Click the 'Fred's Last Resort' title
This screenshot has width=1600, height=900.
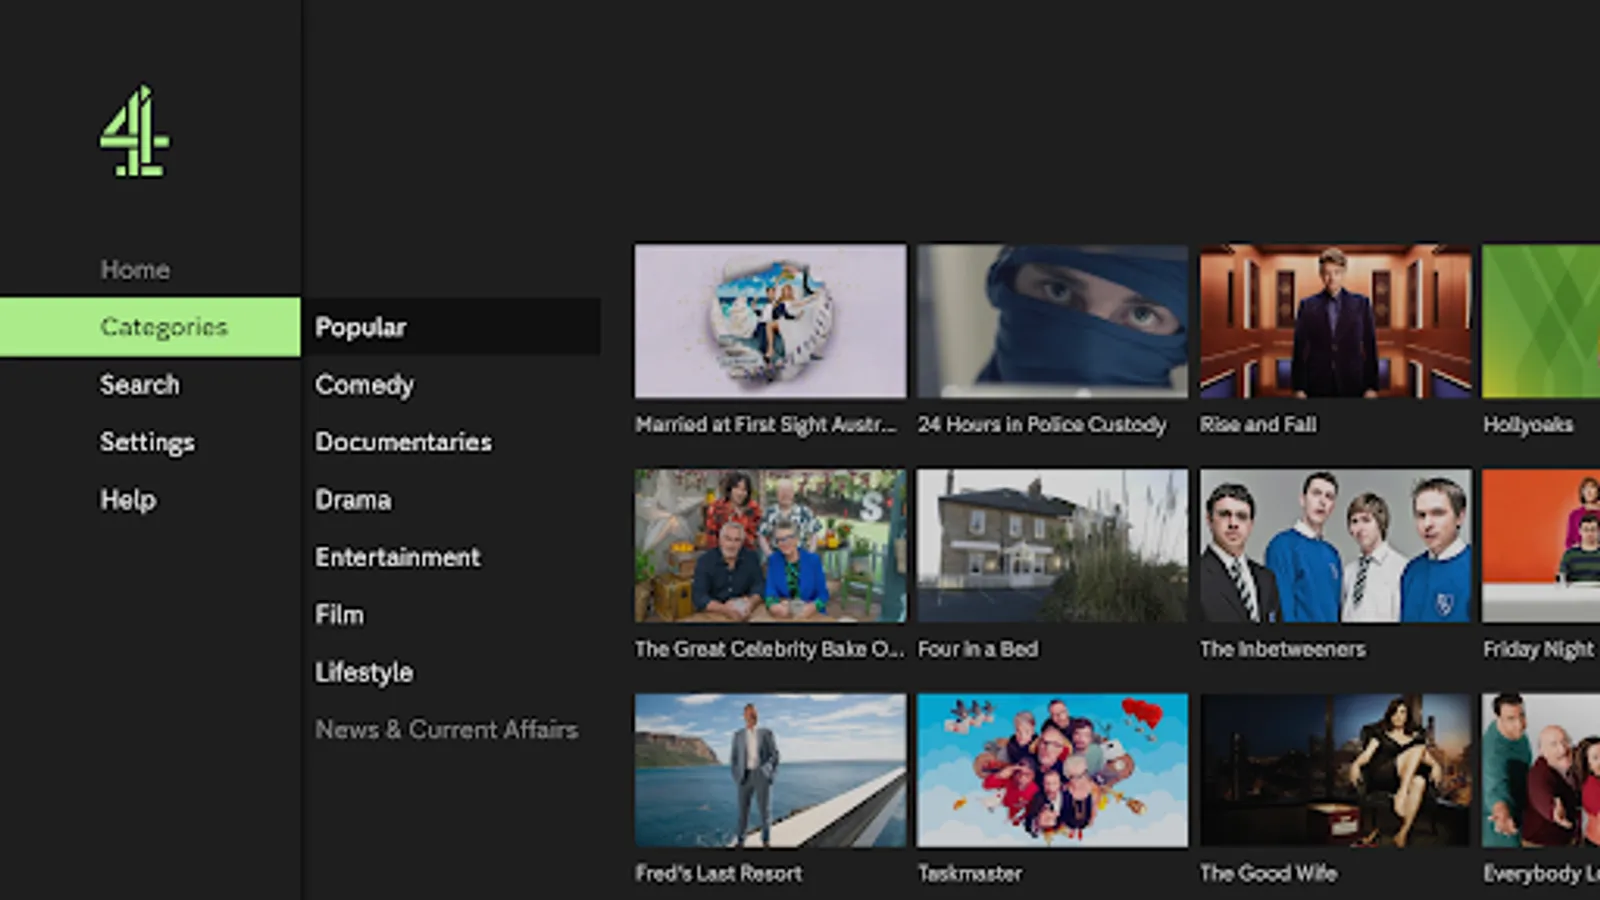pos(718,874)
